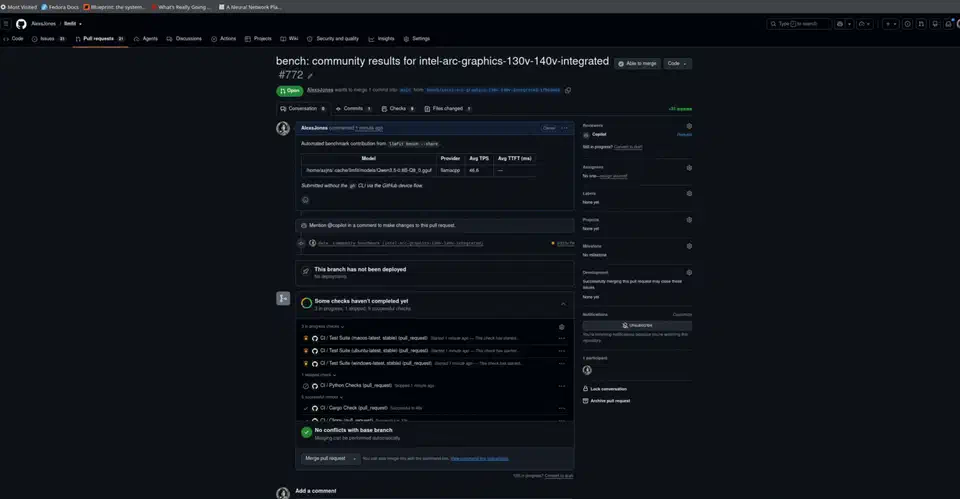This screenshot has width=960, height=499.
Task: Open the Discussions repository tab
Action: 184,39
